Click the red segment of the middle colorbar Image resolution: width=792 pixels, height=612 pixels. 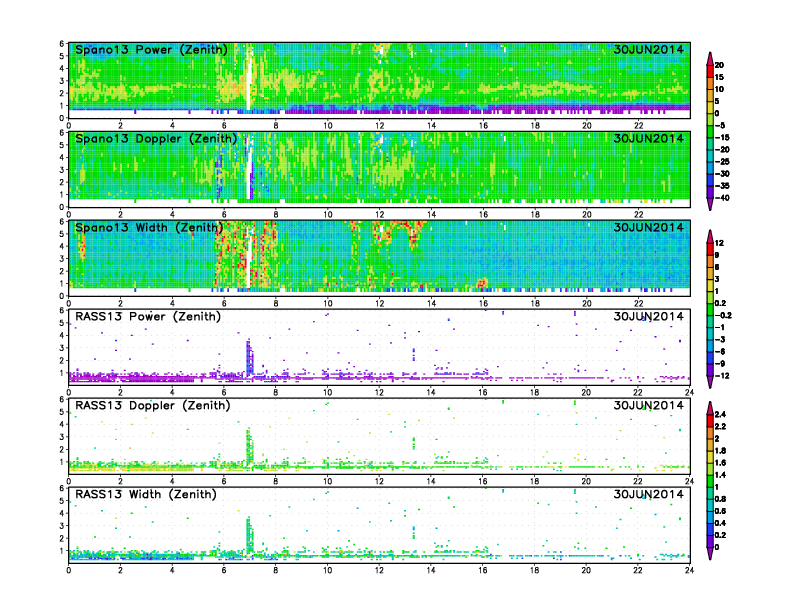coord(710,249)
